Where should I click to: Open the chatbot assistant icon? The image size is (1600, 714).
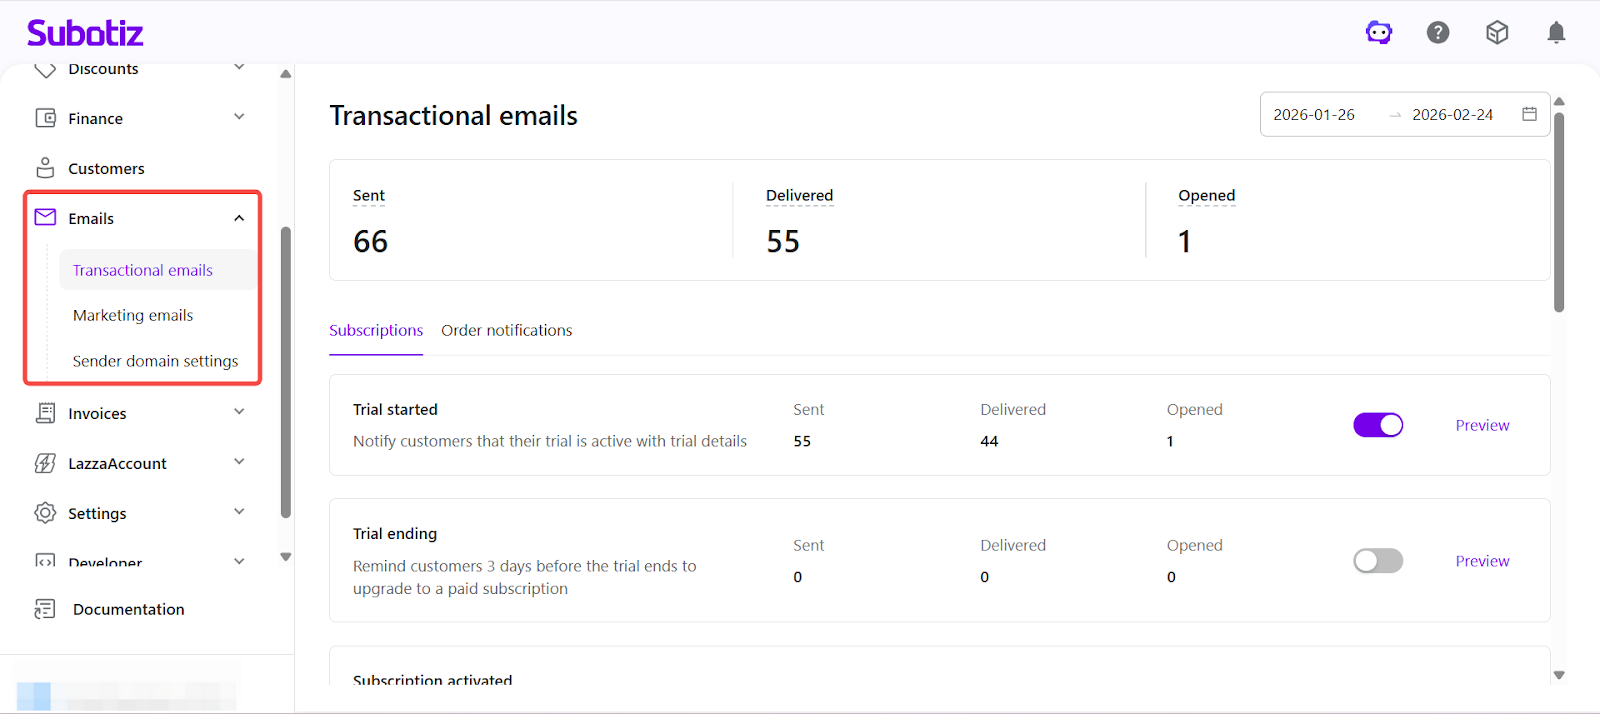point(1379,33)
